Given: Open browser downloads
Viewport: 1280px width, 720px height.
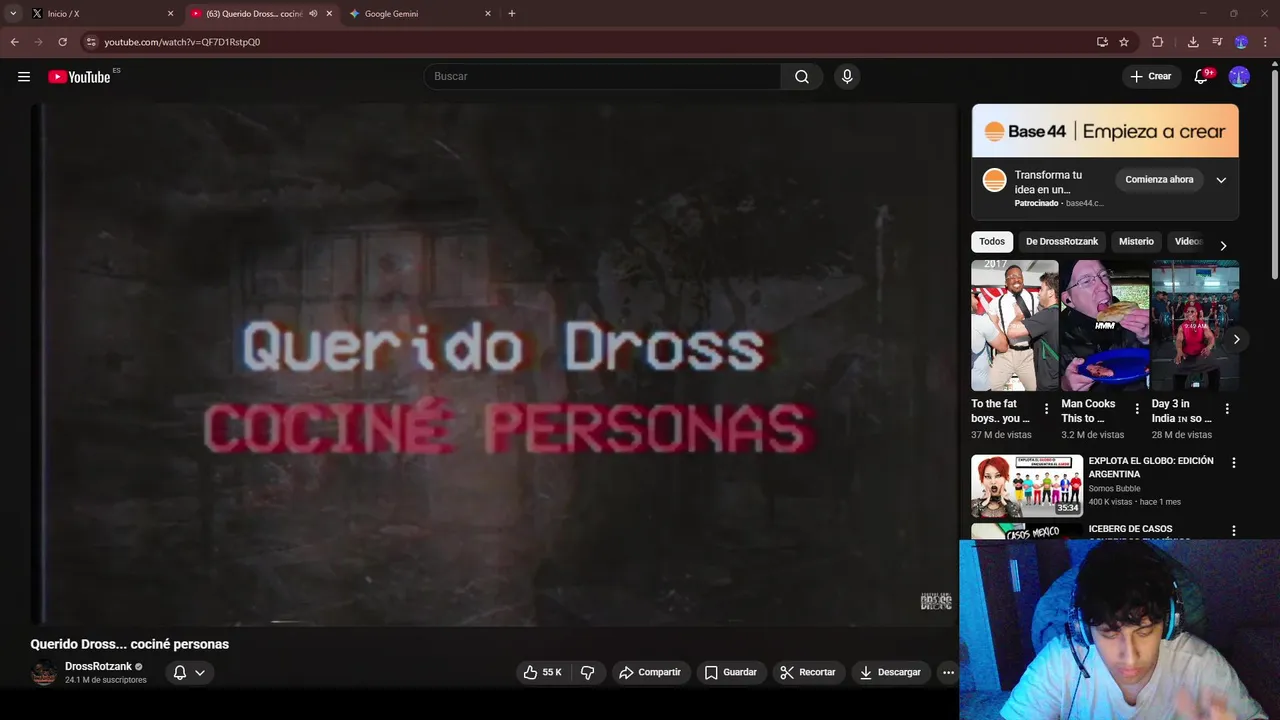Looking at the screenshot, I should [x=1193, y=42].
